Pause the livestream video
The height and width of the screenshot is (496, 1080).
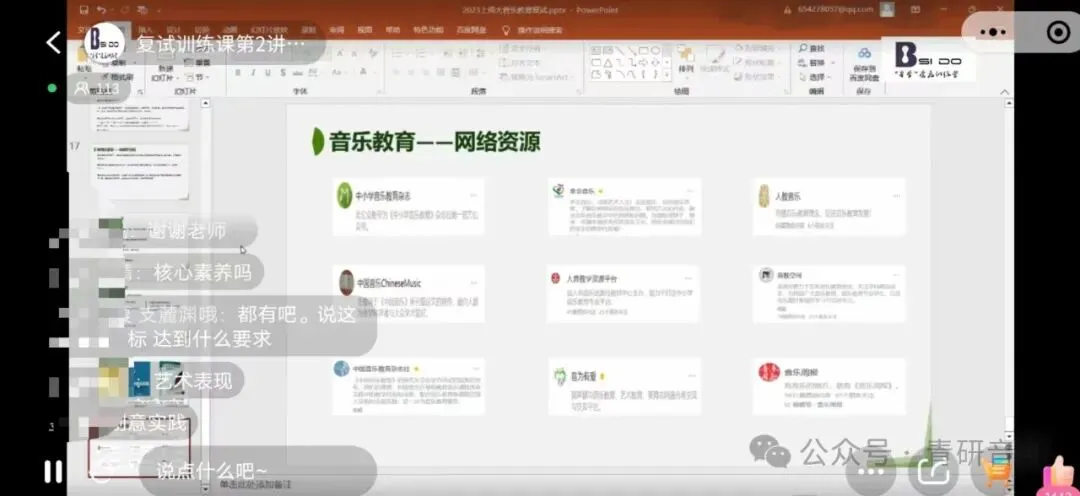pyautogui.click(x=53, y=472)
